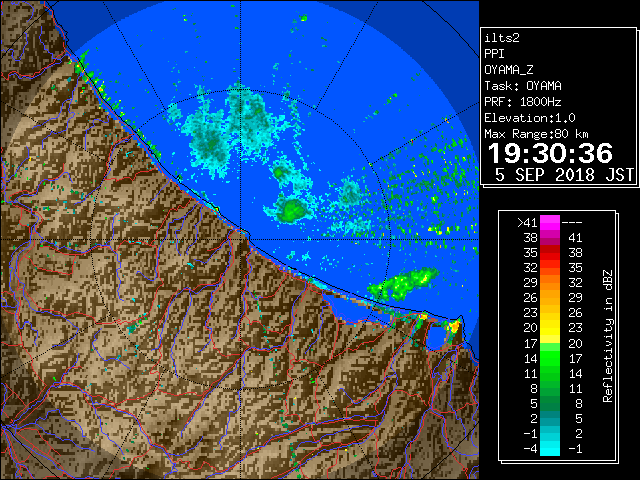
Task: Pick the orange 29–32 dBZ color band
Action: tap(550, 283)
